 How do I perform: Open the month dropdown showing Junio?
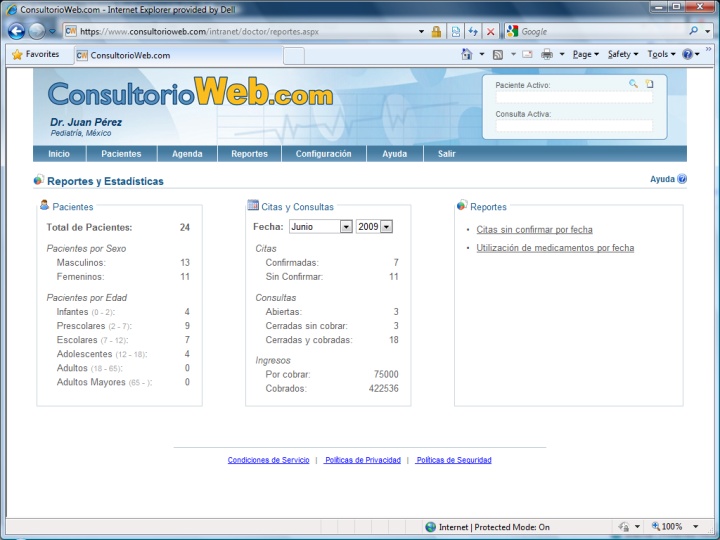tap(321, 226)
